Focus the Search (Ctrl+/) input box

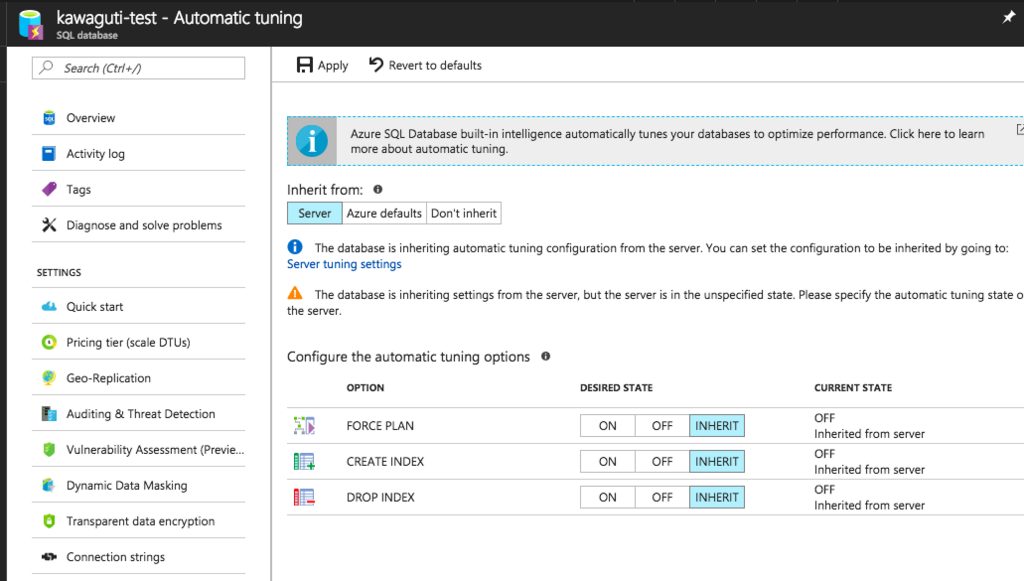tap(140, 68)
